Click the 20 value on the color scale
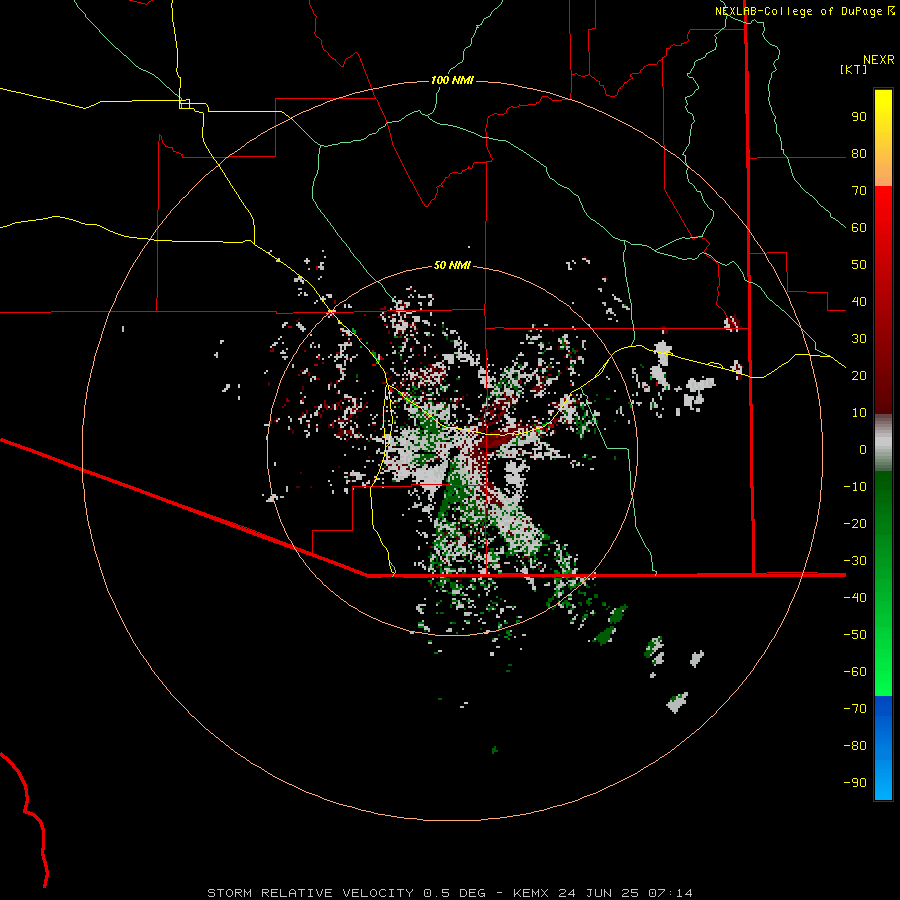The image size is (900, 900). [859, 375]
